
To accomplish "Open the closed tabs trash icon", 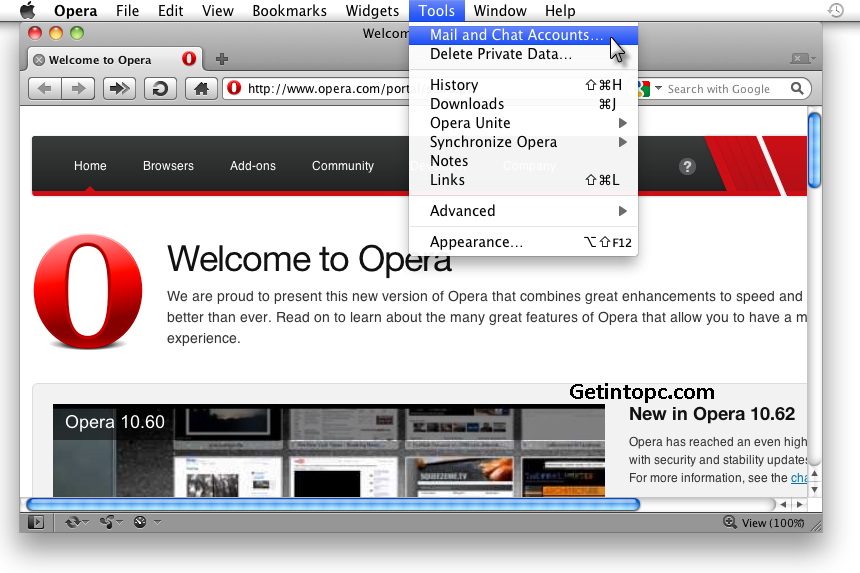I will (x=804, y=58).
